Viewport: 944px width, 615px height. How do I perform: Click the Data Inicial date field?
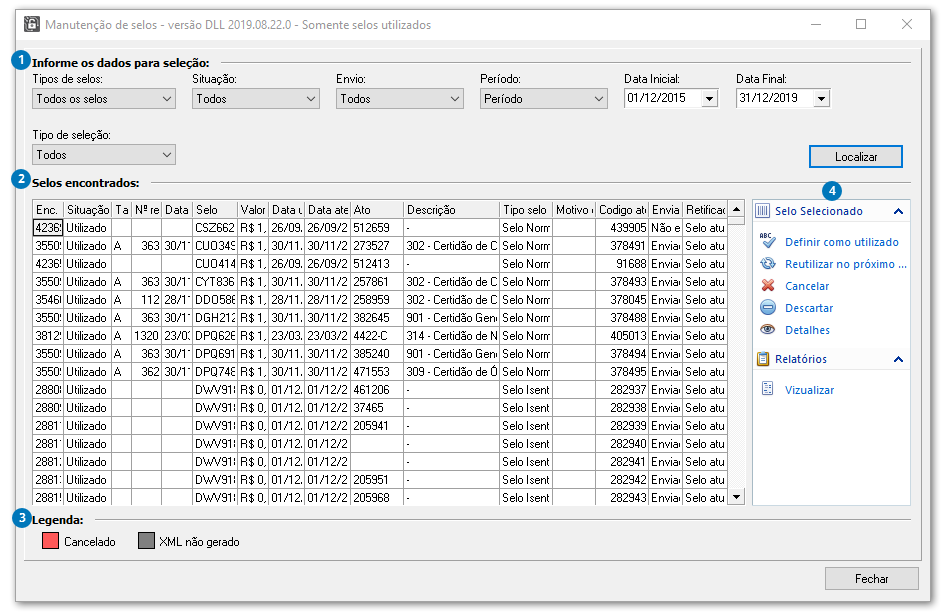(x=663, y=98)
